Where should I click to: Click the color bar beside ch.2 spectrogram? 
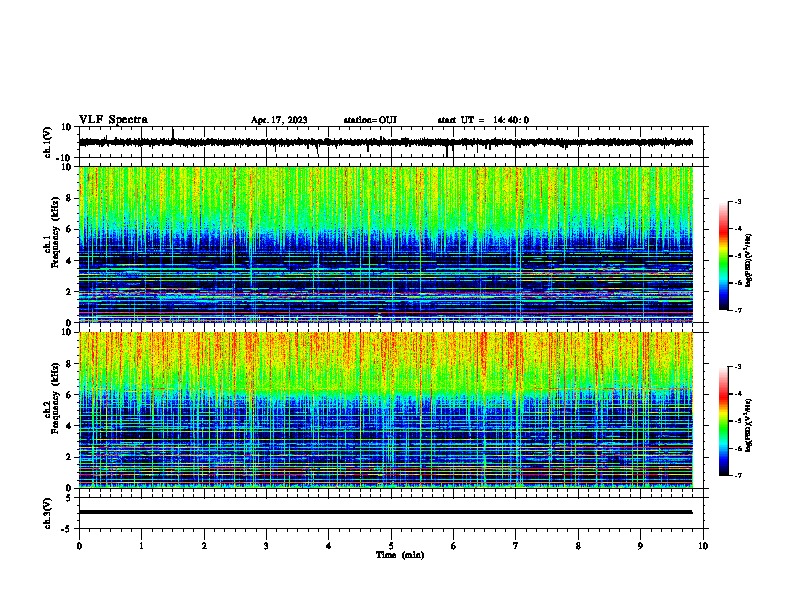(x=723, y=421)
